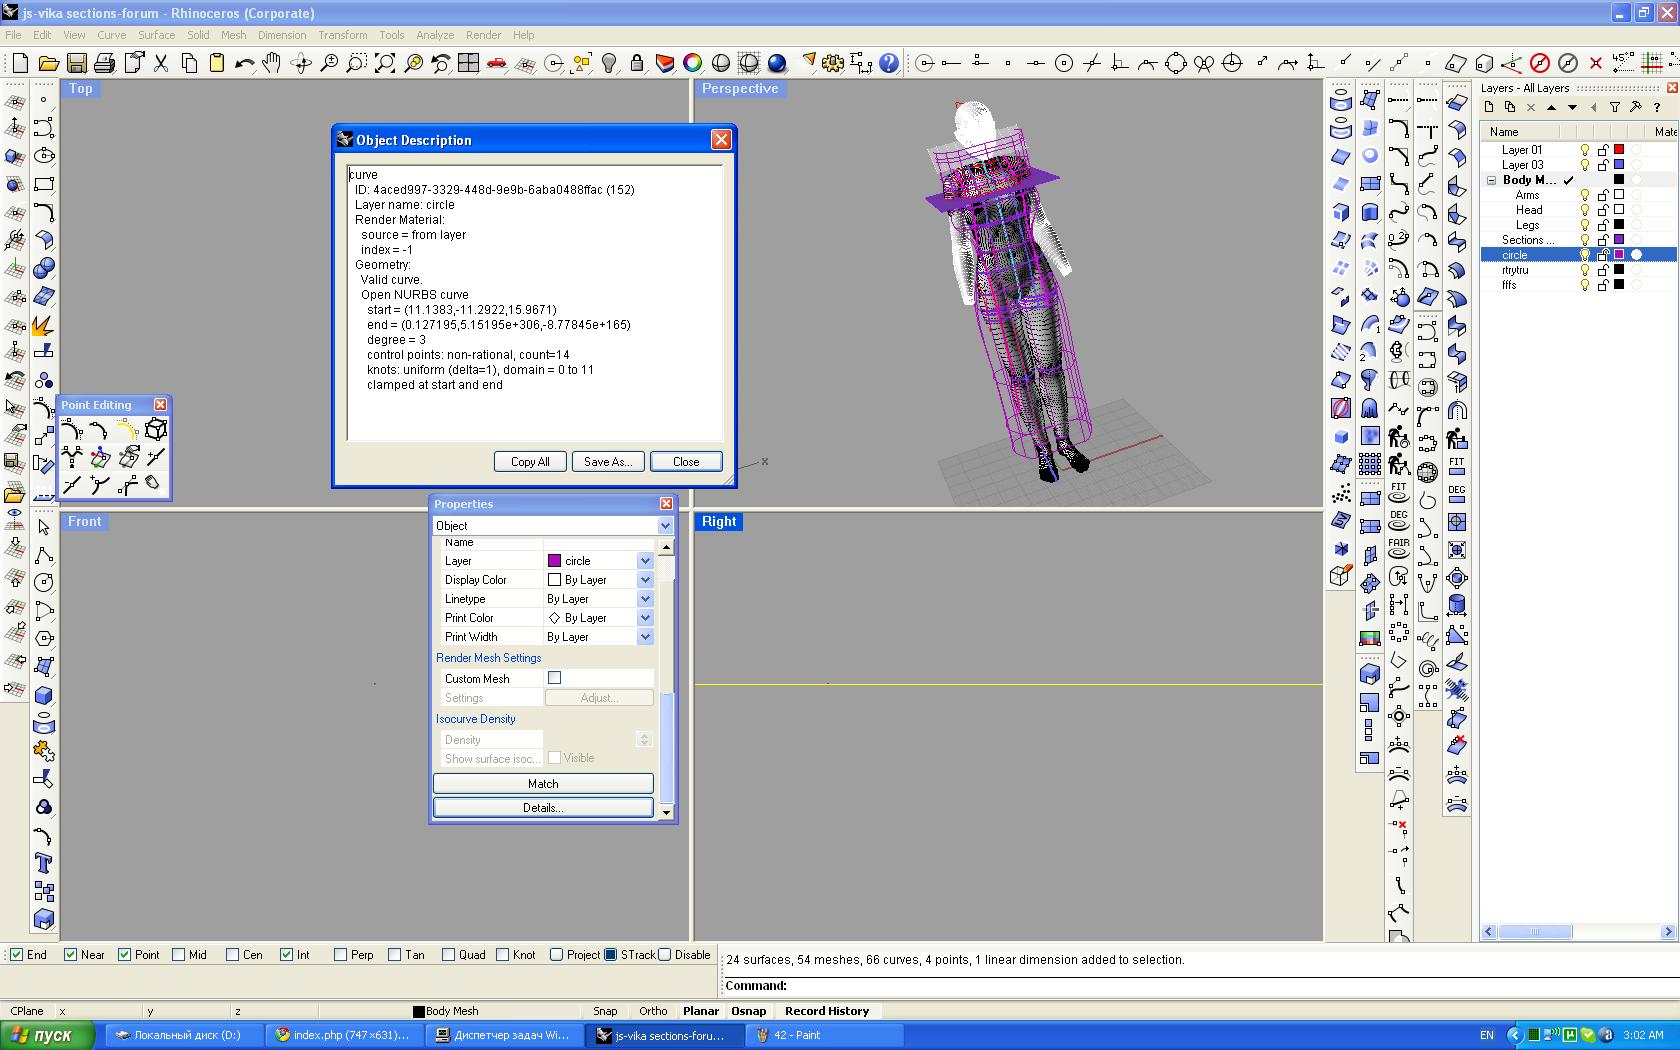Open the Analyze menu
This screenshot has width=1680, height=1050.
(x=434, y=35)
